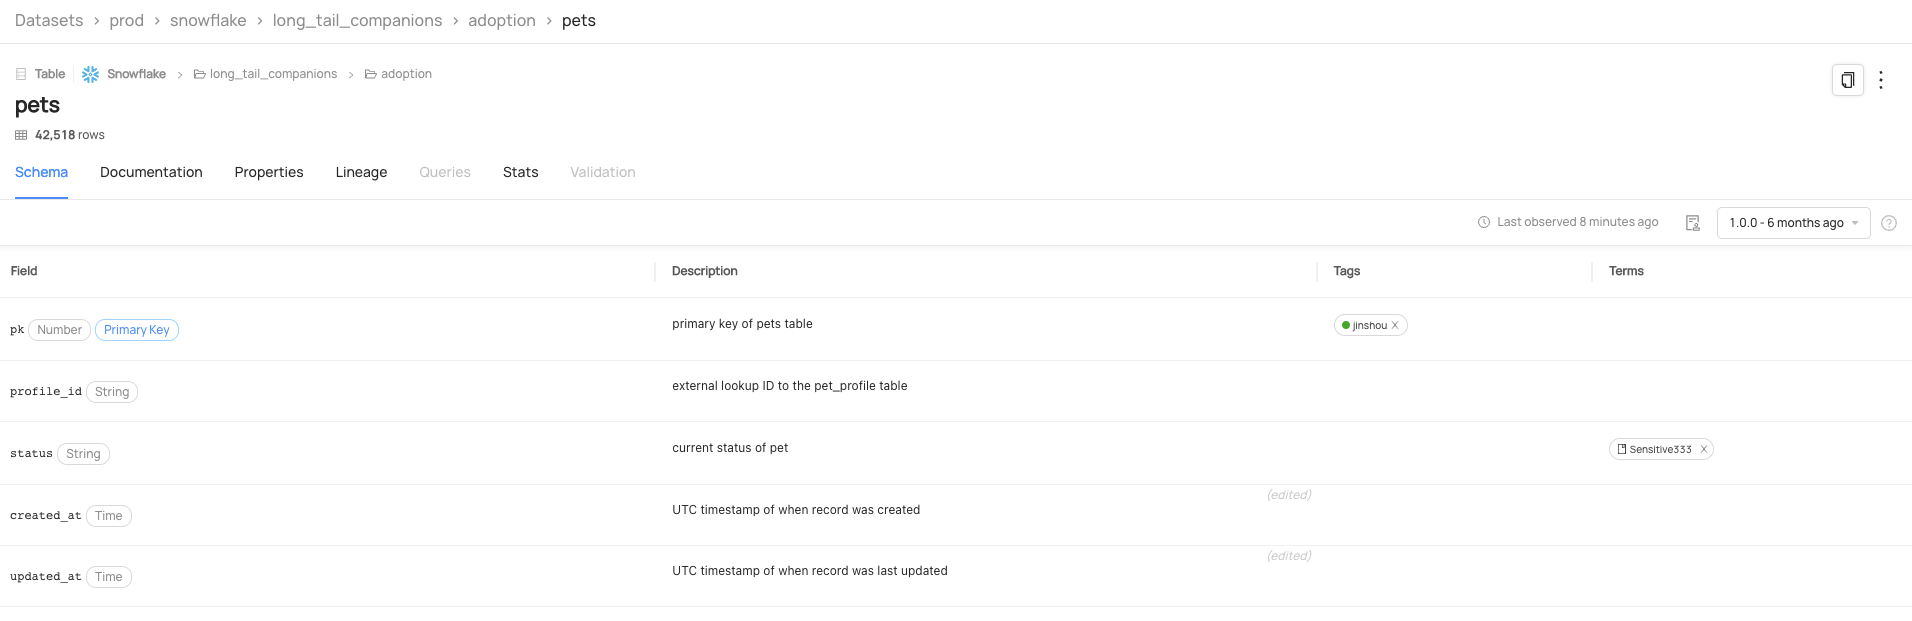Click the copy URN icon button
Viewport: 1912px width, 621px height.
1847,80
